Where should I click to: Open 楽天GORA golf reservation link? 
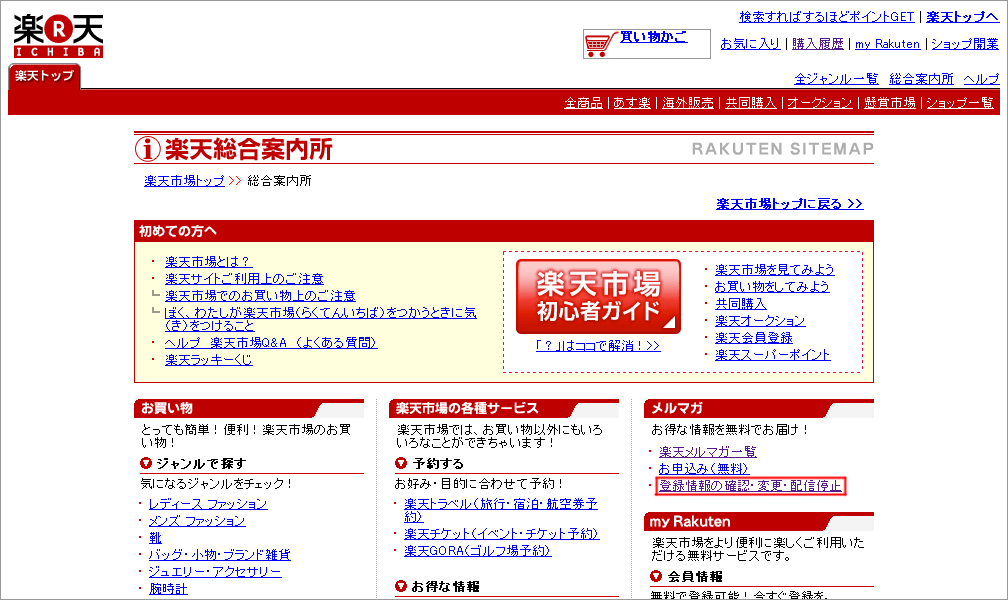[477, 550]
